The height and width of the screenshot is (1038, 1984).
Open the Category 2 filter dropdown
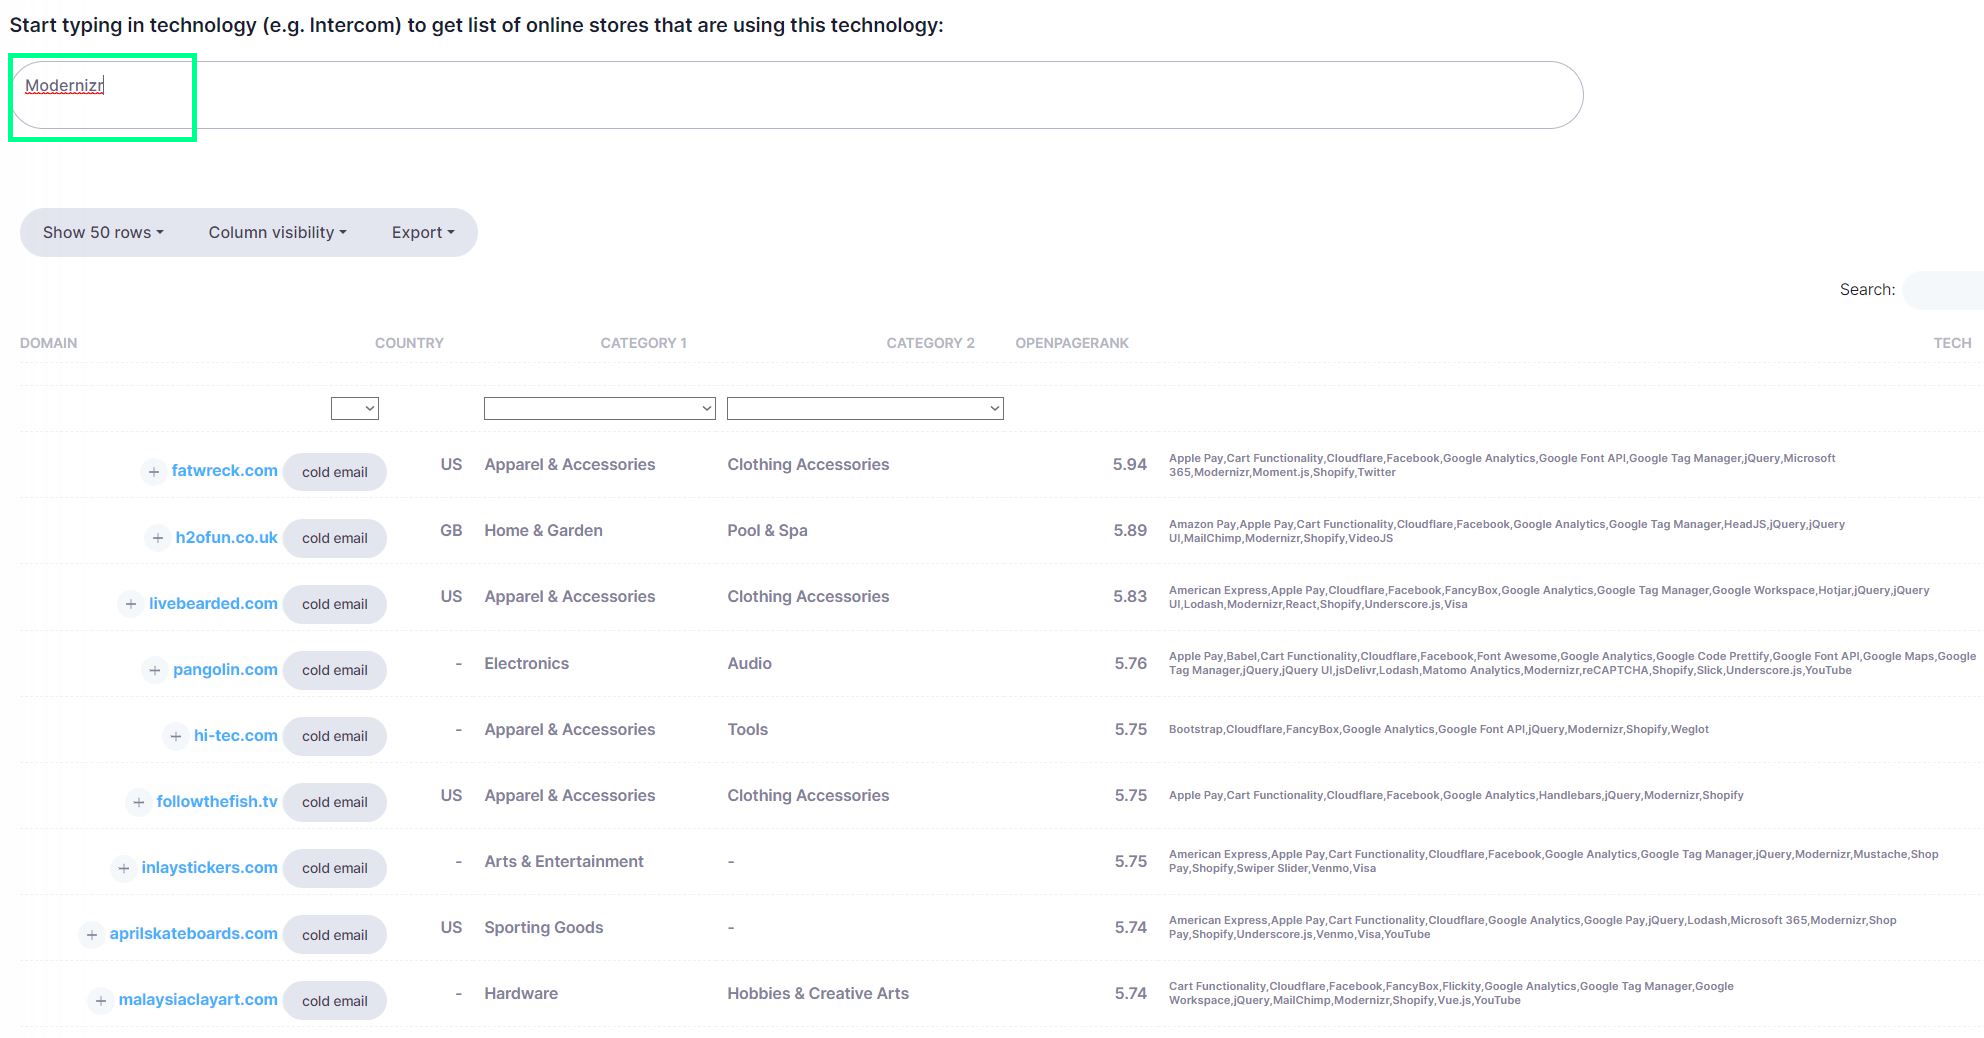(x=865, y=408)
